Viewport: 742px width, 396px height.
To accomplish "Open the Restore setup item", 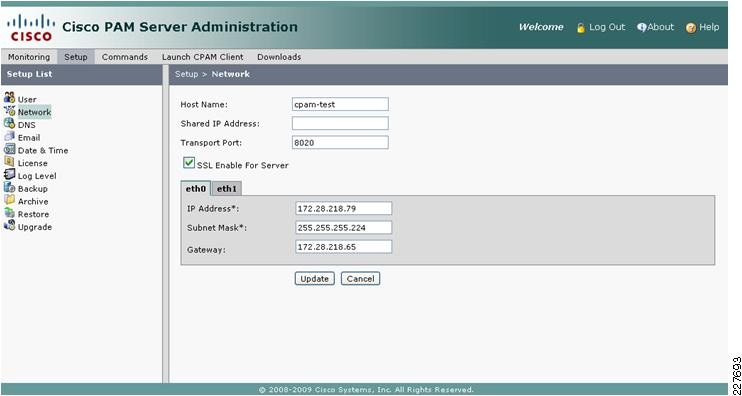I will (33, 214).
